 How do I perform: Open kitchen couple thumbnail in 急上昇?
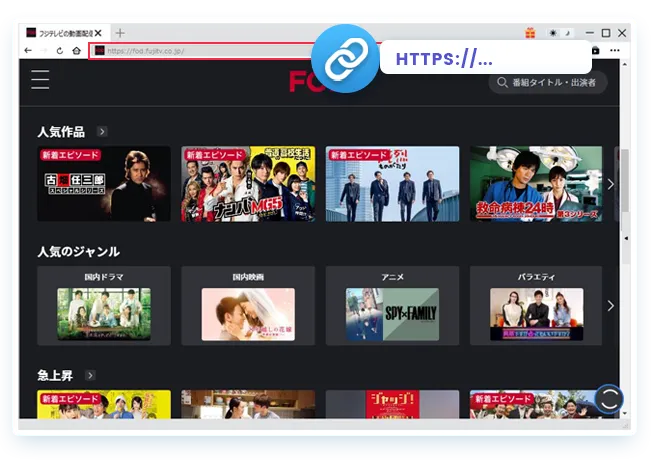coord(248,405)
